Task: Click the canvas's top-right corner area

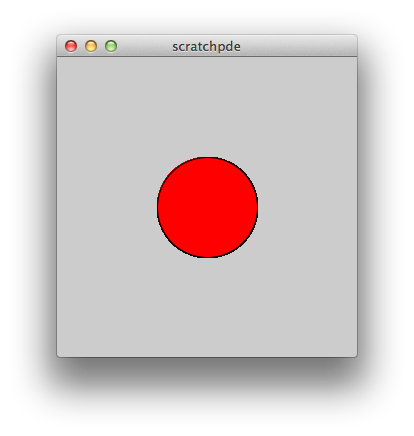Action: point(348,66)
